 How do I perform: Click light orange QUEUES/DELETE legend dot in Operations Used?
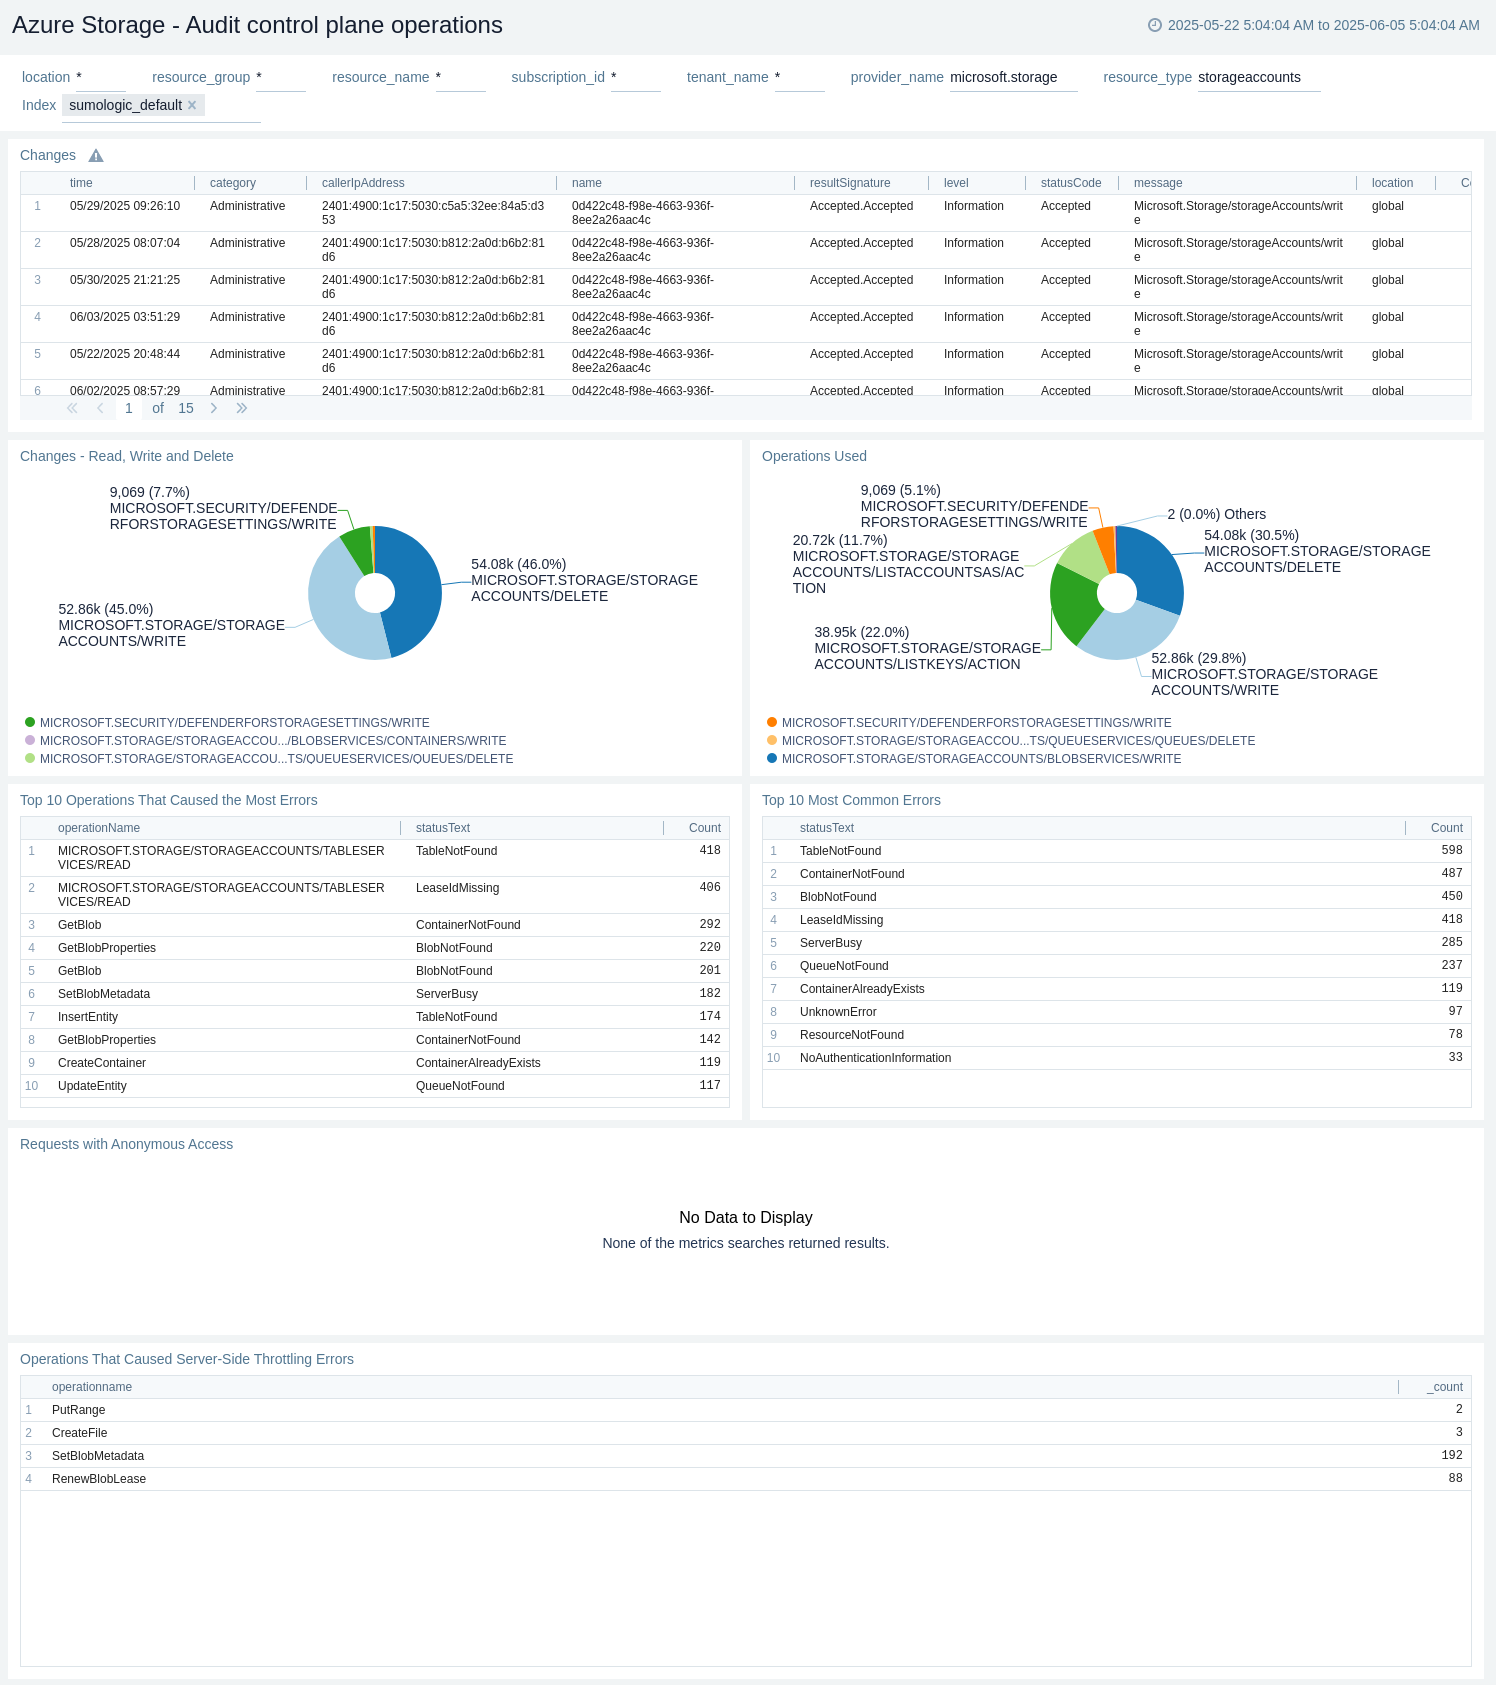click(x=772, y=740)
